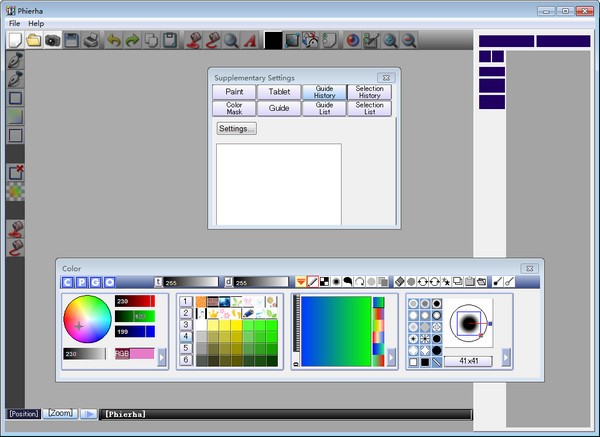The height and width of the screenshot is (437, 600).
Task: Click the redo arrow icon
Action: click(132, 41)
